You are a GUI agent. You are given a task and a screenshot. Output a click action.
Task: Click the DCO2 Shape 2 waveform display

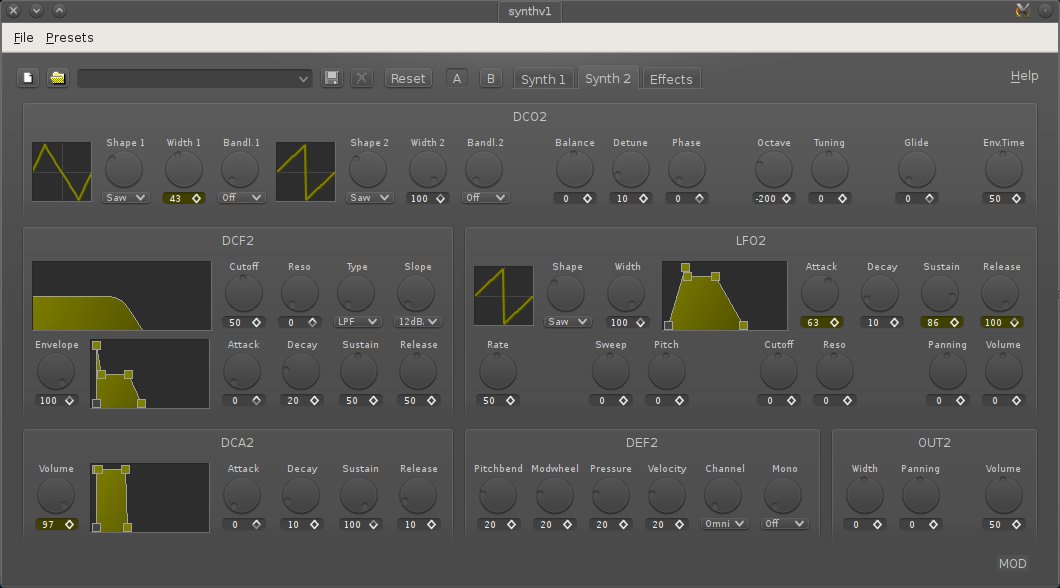(x=305, y=171)
